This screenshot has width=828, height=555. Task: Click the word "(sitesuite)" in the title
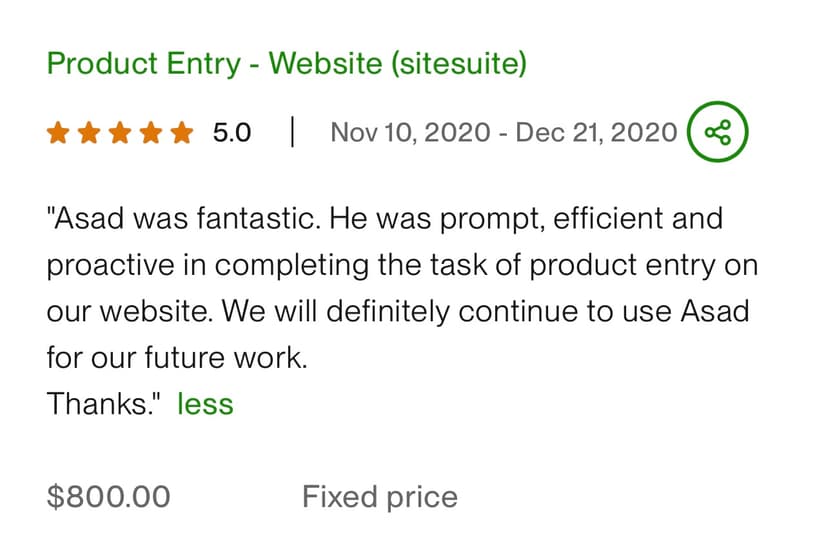pos(458,64)
